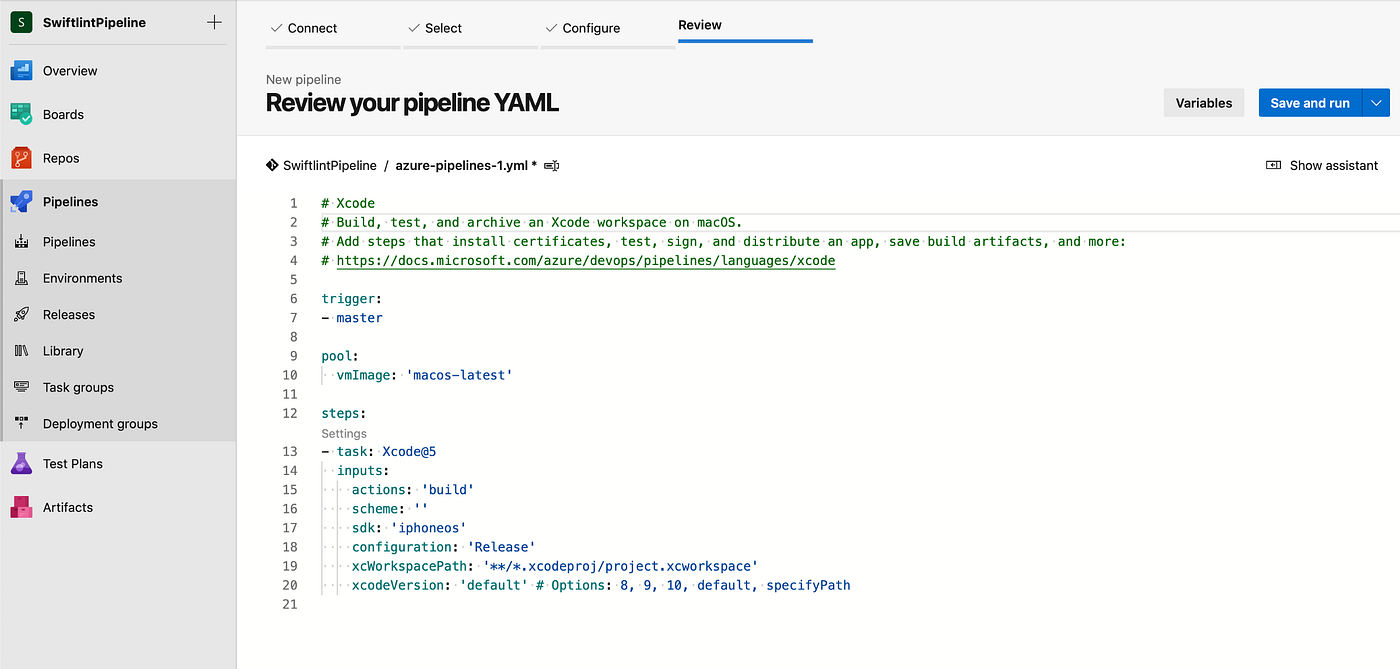Viewport: 1400px width, 669px height.
Task: Open Boards from the sidebar icon
Action: 22,114
